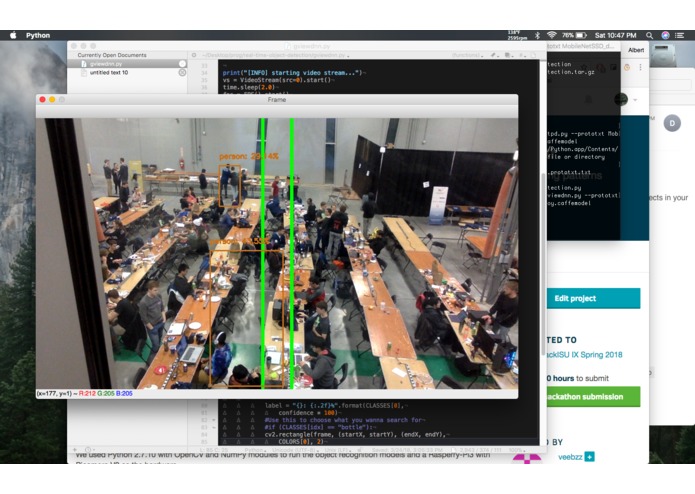Image resolution: width=695 pixels, height=494 pixels.
Task: Open the Unicode (UTF-8) encoding popup
Action: click(295, 450)
